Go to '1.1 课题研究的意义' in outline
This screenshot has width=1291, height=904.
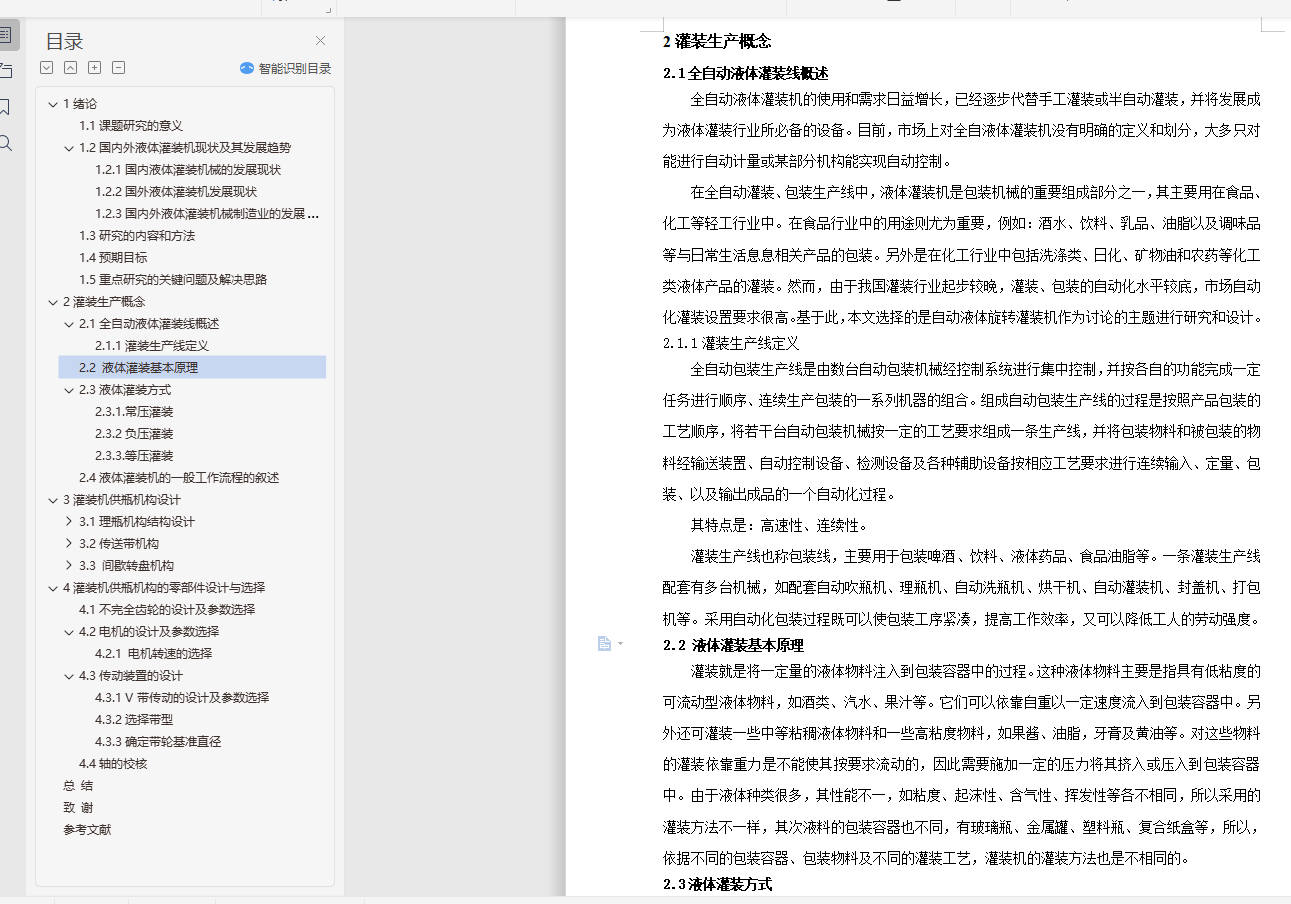pyautogui.click(x=131, y=125)
